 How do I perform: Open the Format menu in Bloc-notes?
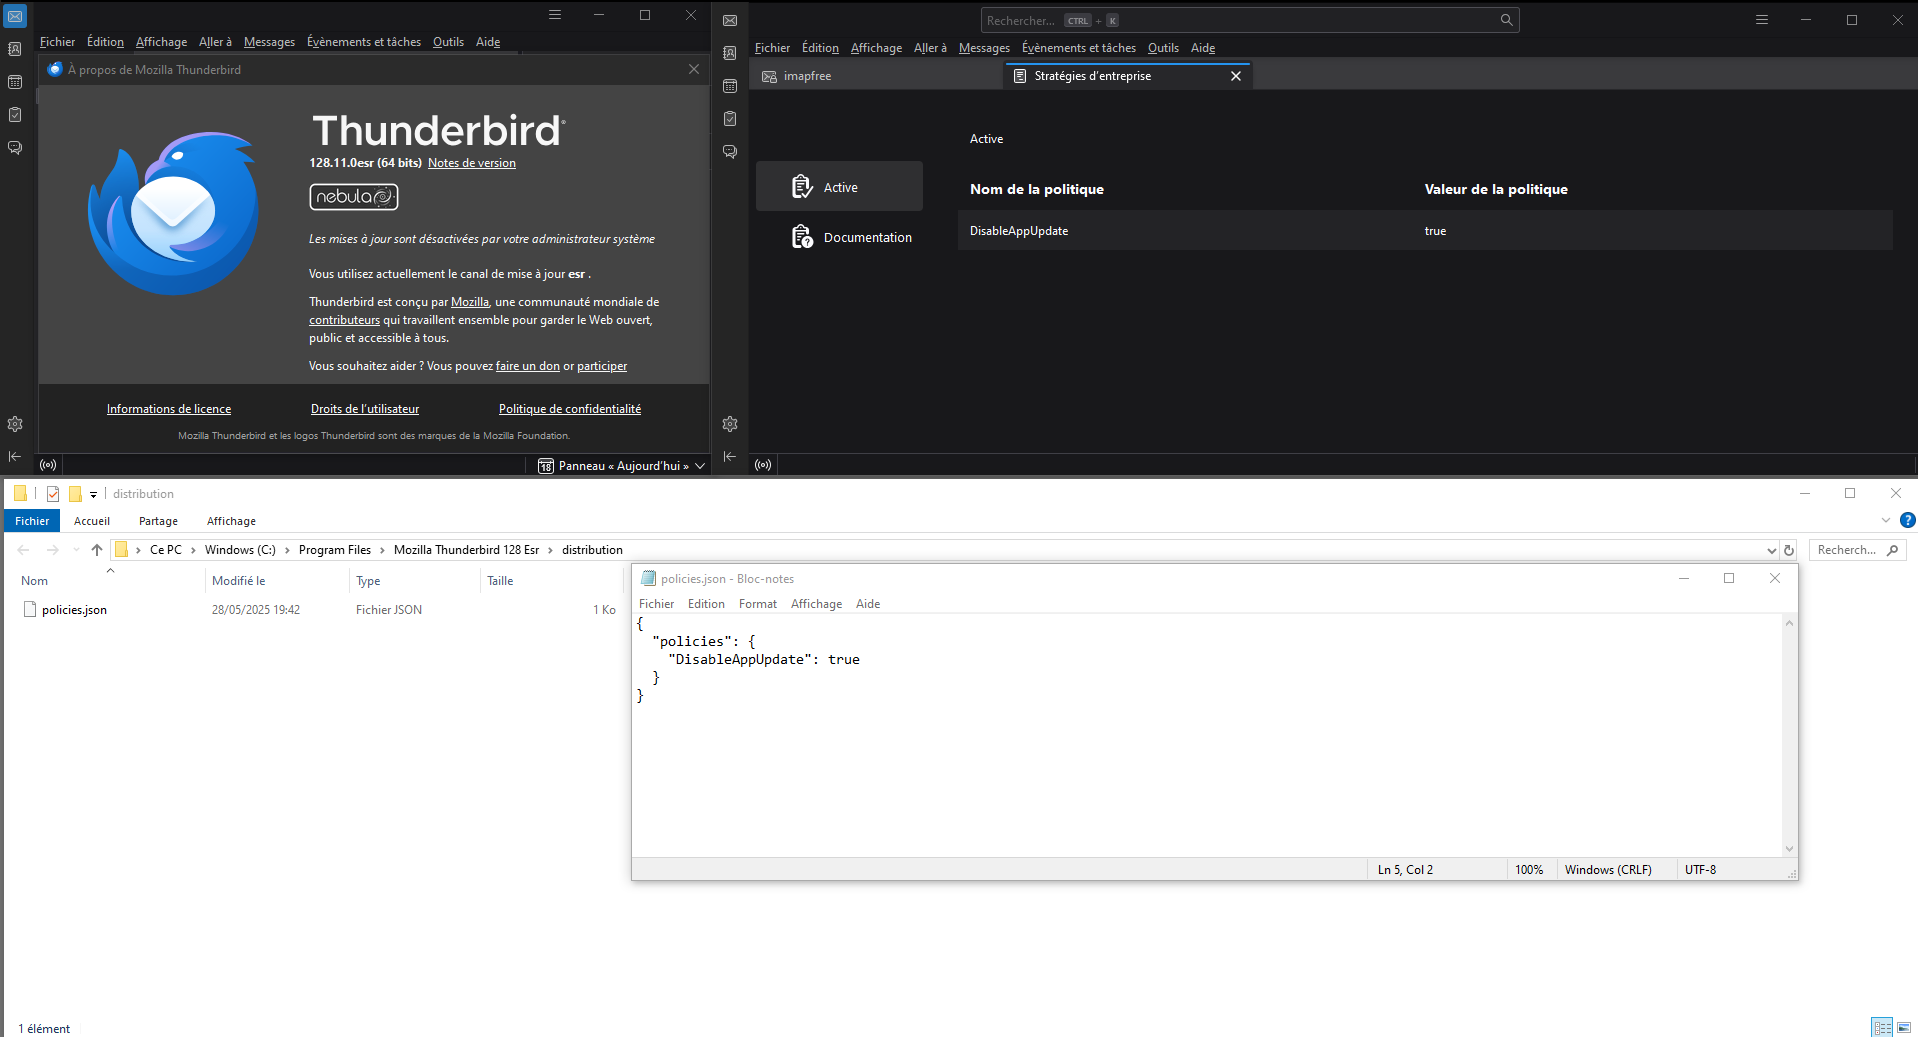click(757, 604)
